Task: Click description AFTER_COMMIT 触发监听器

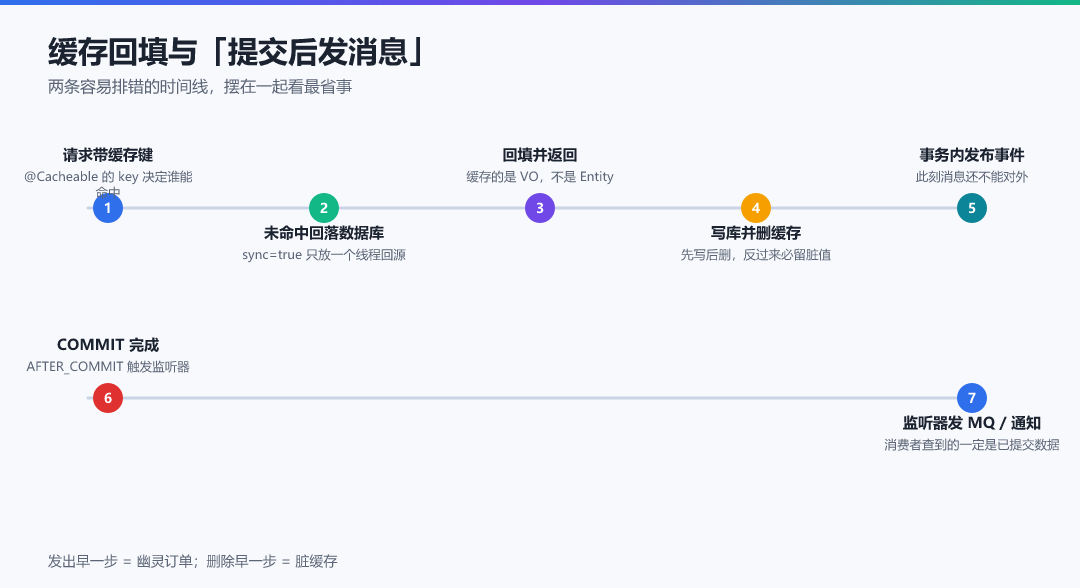Action: (108, 367)
